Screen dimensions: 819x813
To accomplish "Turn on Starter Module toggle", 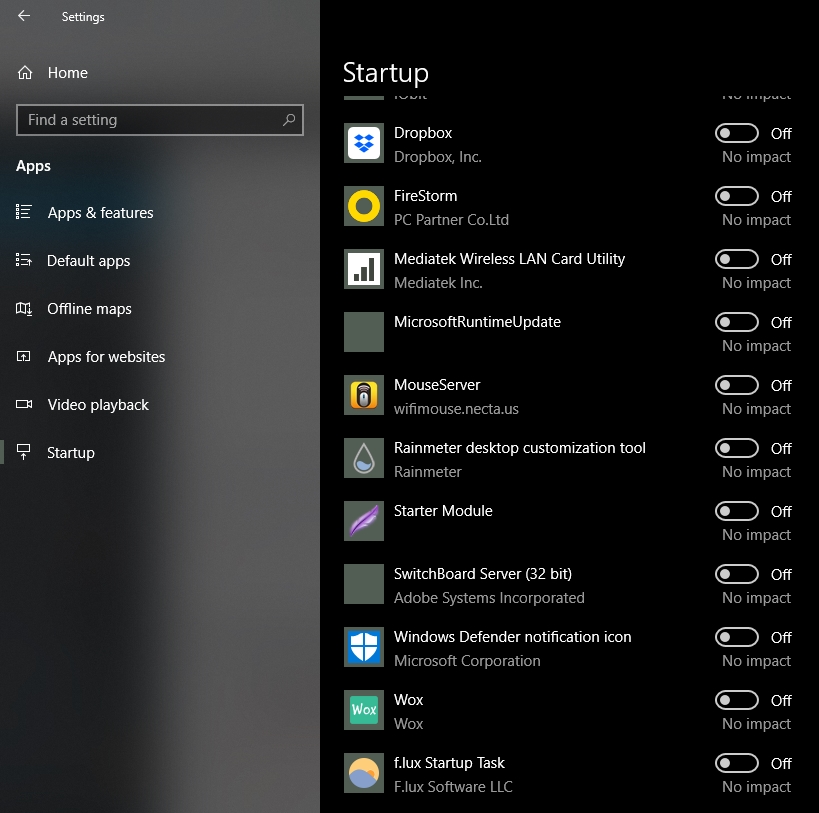I will point(736,511).
